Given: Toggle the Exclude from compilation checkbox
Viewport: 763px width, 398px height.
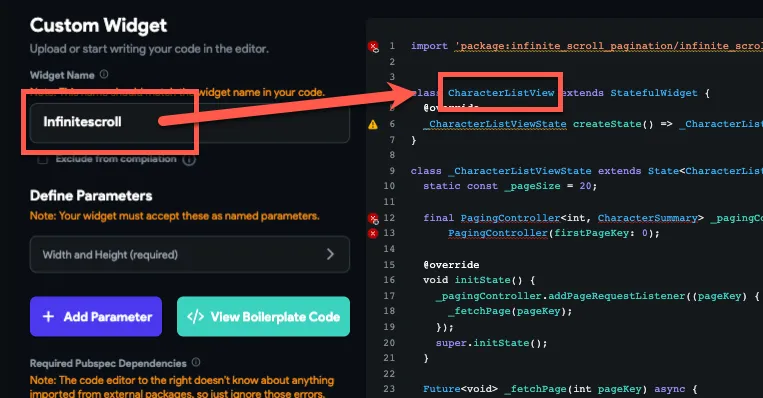Looking at the screenshot, I should tap(43, 159).
